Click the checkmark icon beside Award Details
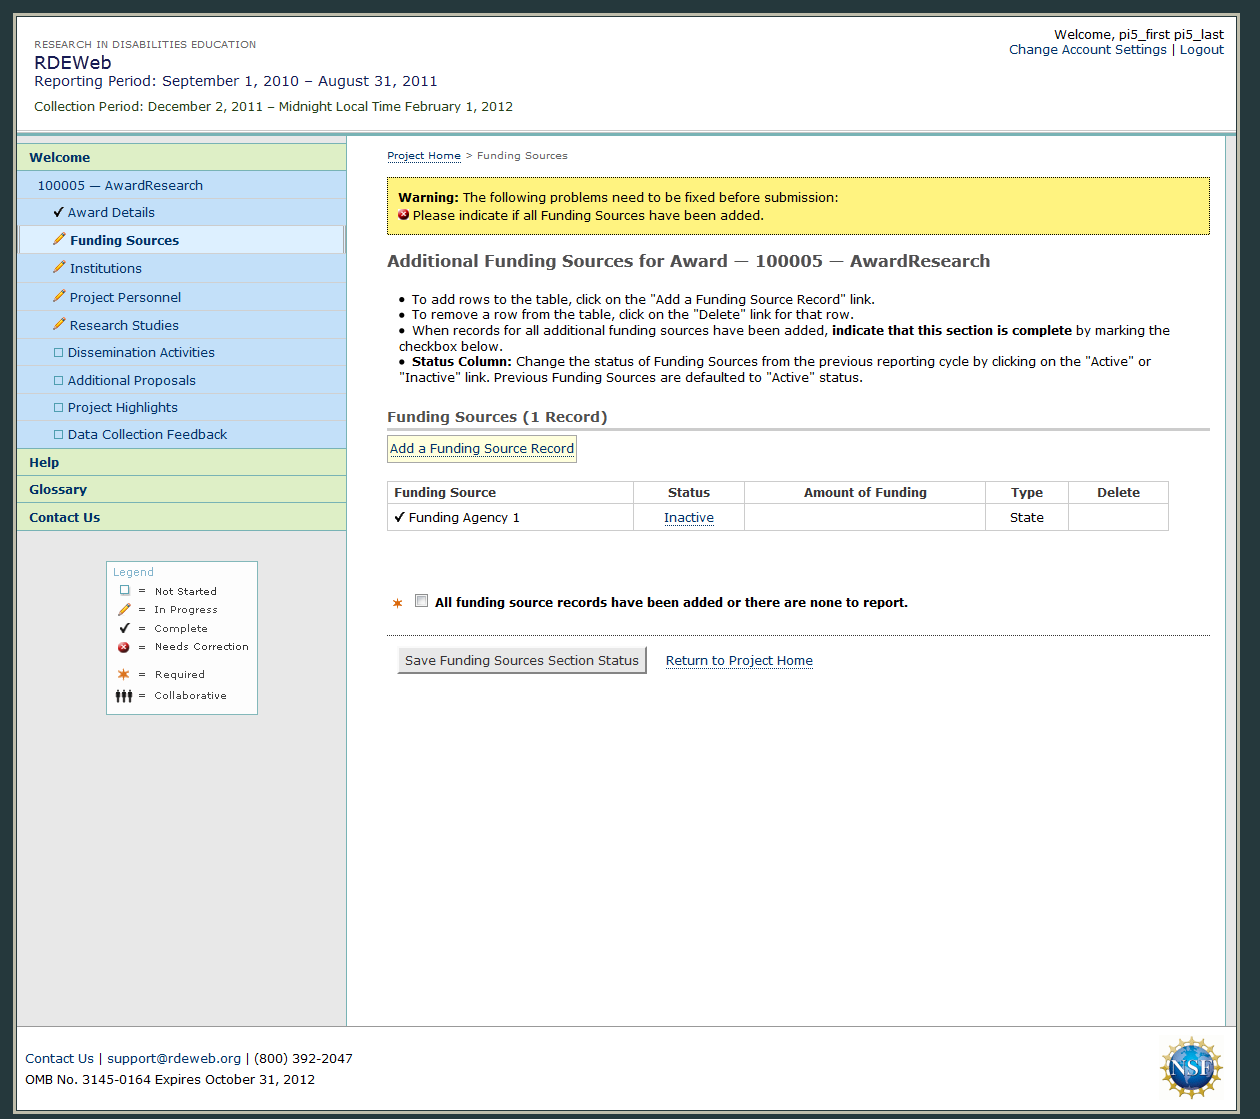 [58, 212]
